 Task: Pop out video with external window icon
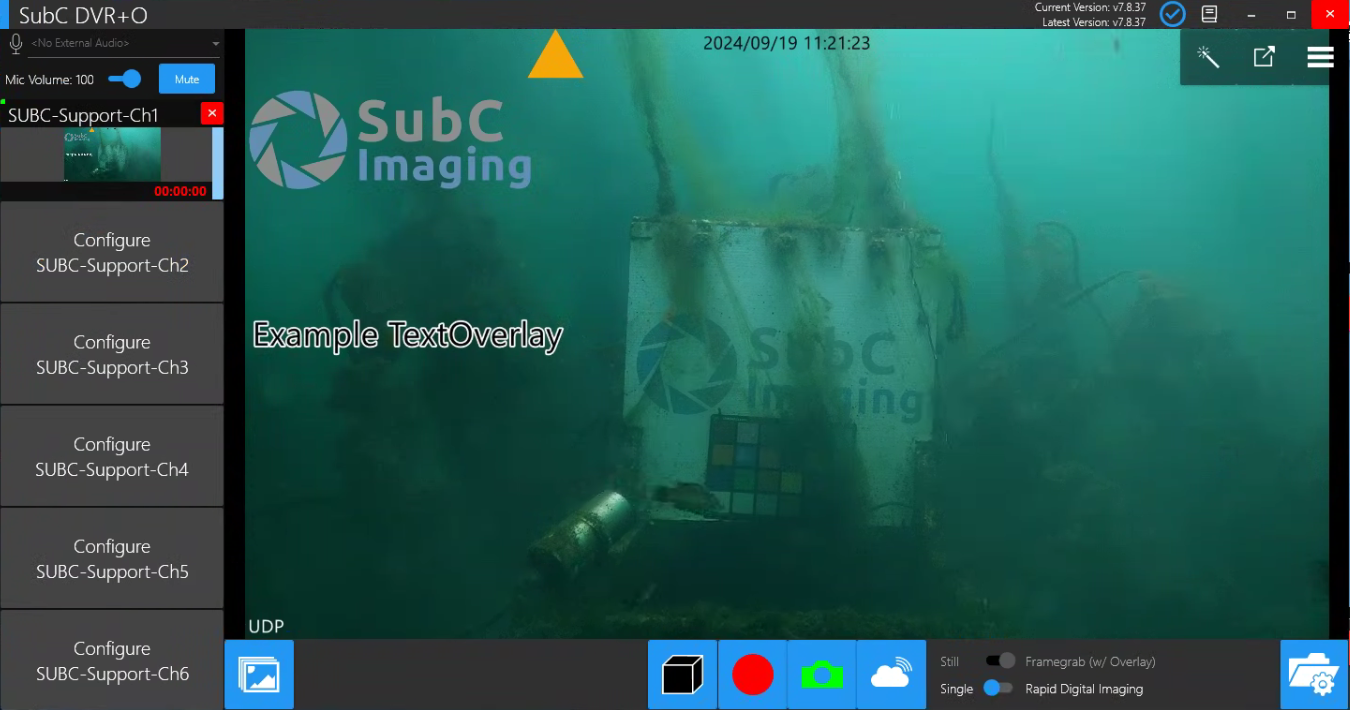[1264, 57]
